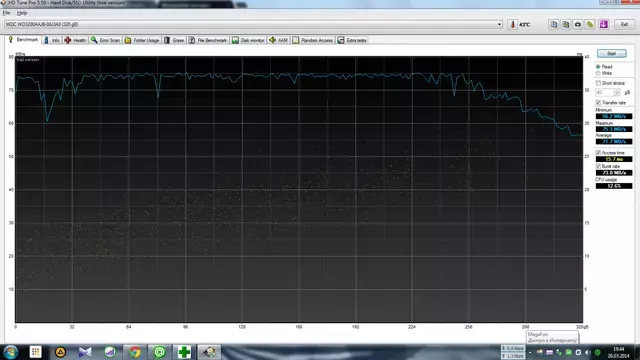Save screenshot camera icon
Image resolution: width=640 pixels, height=360 pixels.
578,24
